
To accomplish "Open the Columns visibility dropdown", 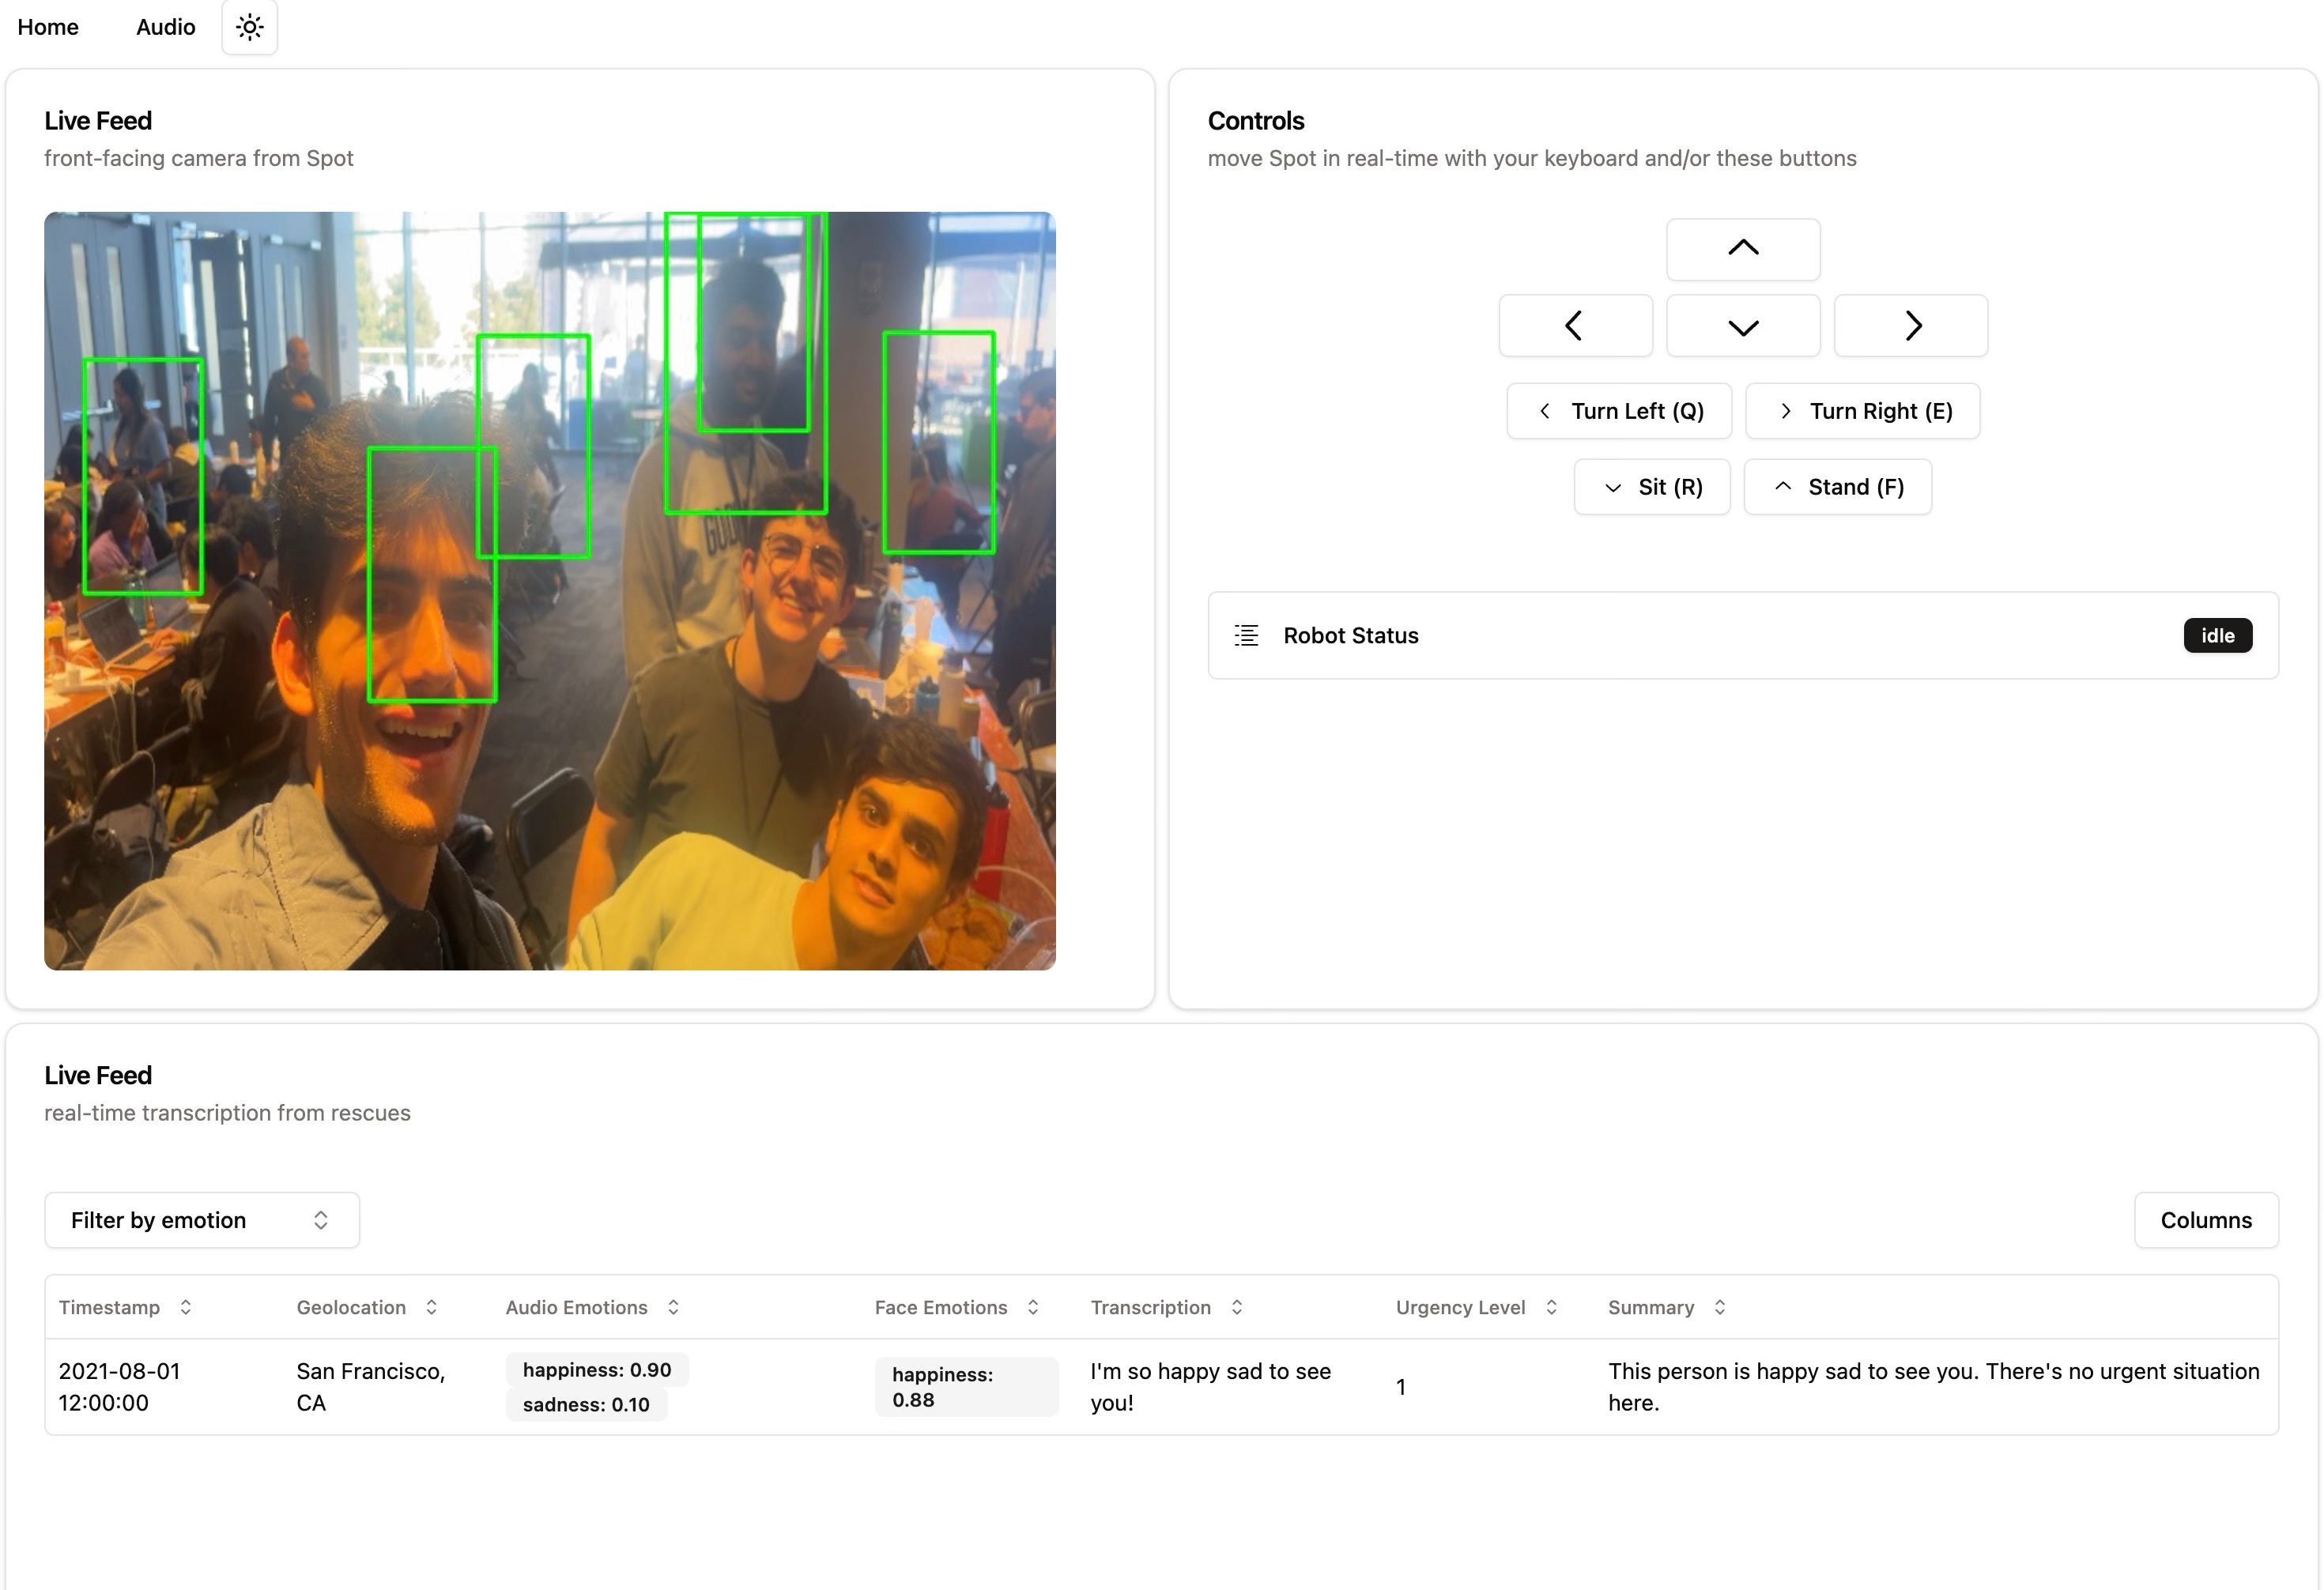I will pos(2205,1220).
